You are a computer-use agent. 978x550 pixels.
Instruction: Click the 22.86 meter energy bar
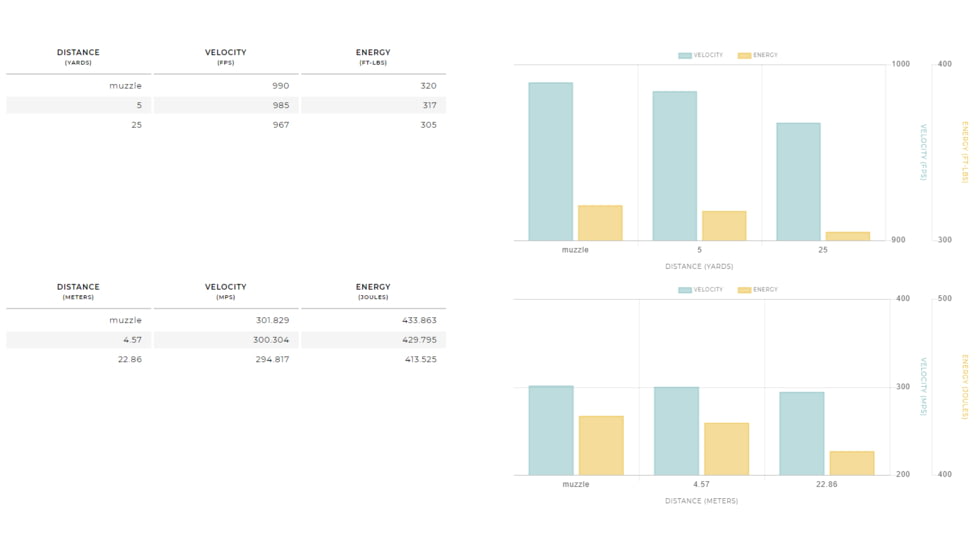851,463
